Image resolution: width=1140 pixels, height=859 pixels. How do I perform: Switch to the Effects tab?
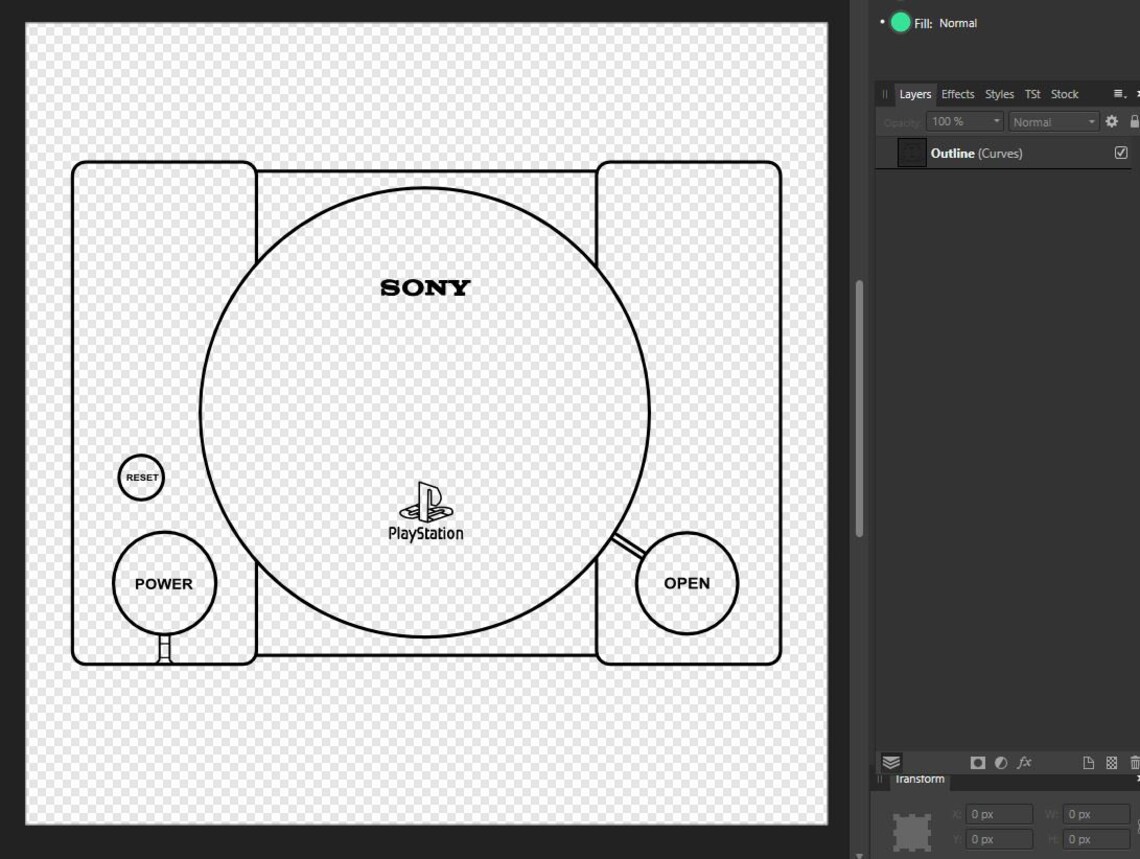click(957, 93)
